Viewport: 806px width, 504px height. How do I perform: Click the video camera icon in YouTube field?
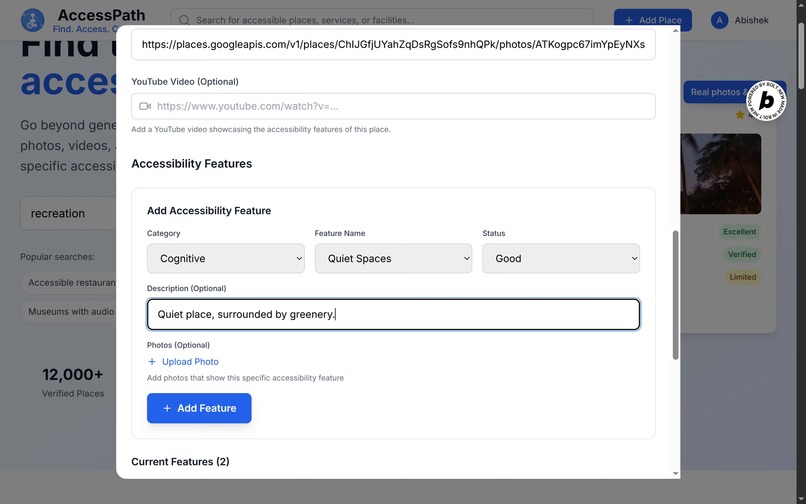[145, 106]
